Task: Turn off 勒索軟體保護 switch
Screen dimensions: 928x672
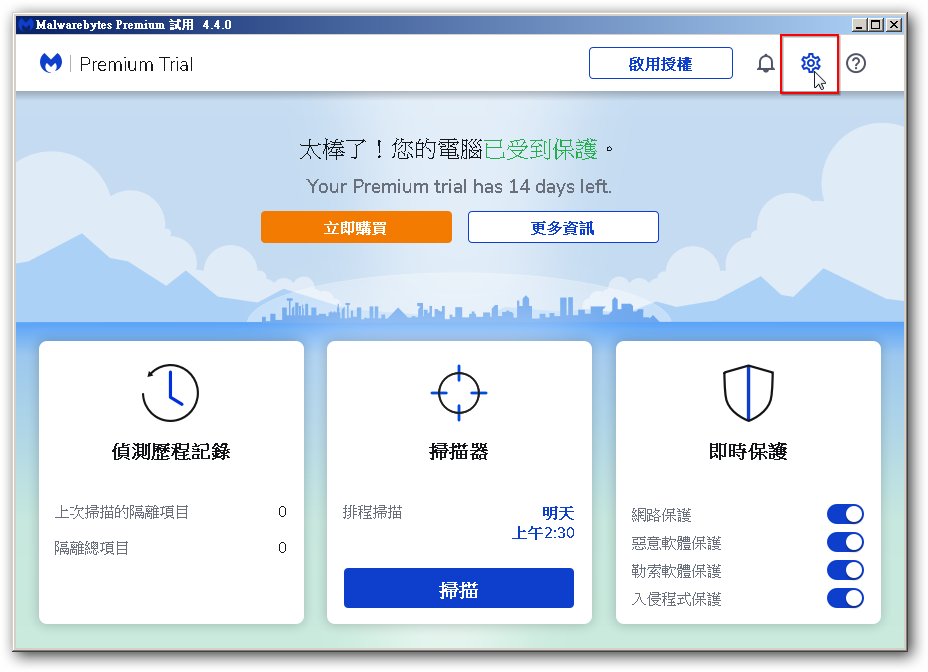Action: [x=845, y=570]
